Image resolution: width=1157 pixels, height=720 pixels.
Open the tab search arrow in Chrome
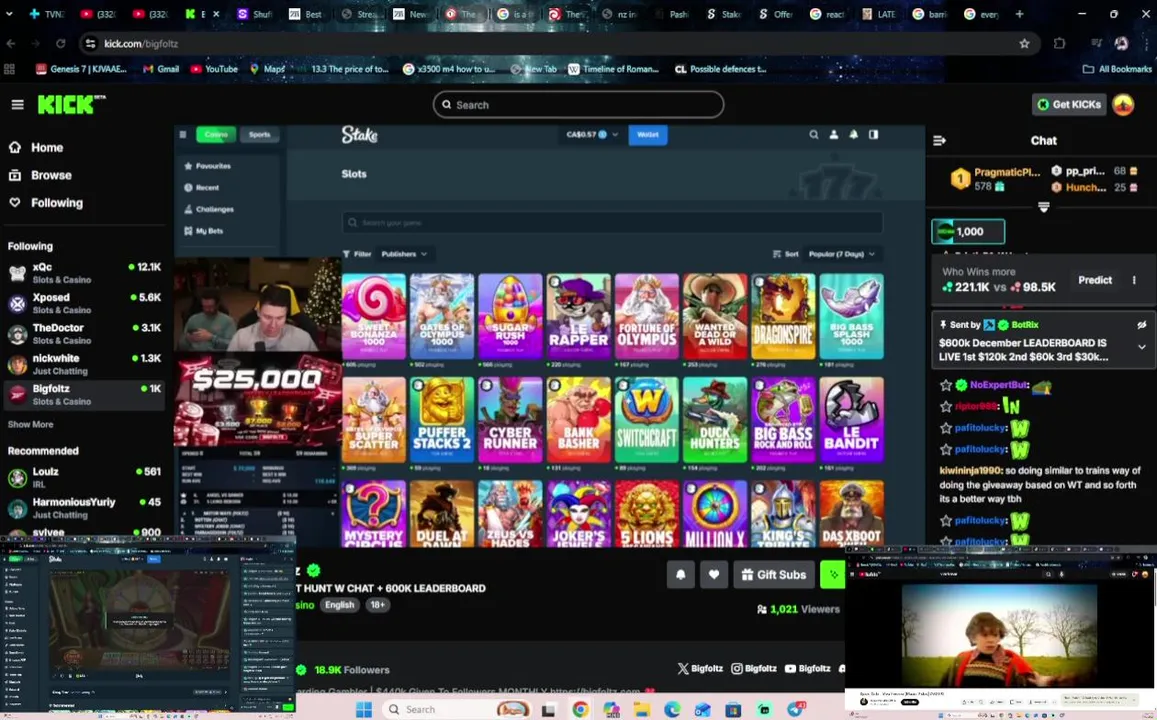[10, 13]
